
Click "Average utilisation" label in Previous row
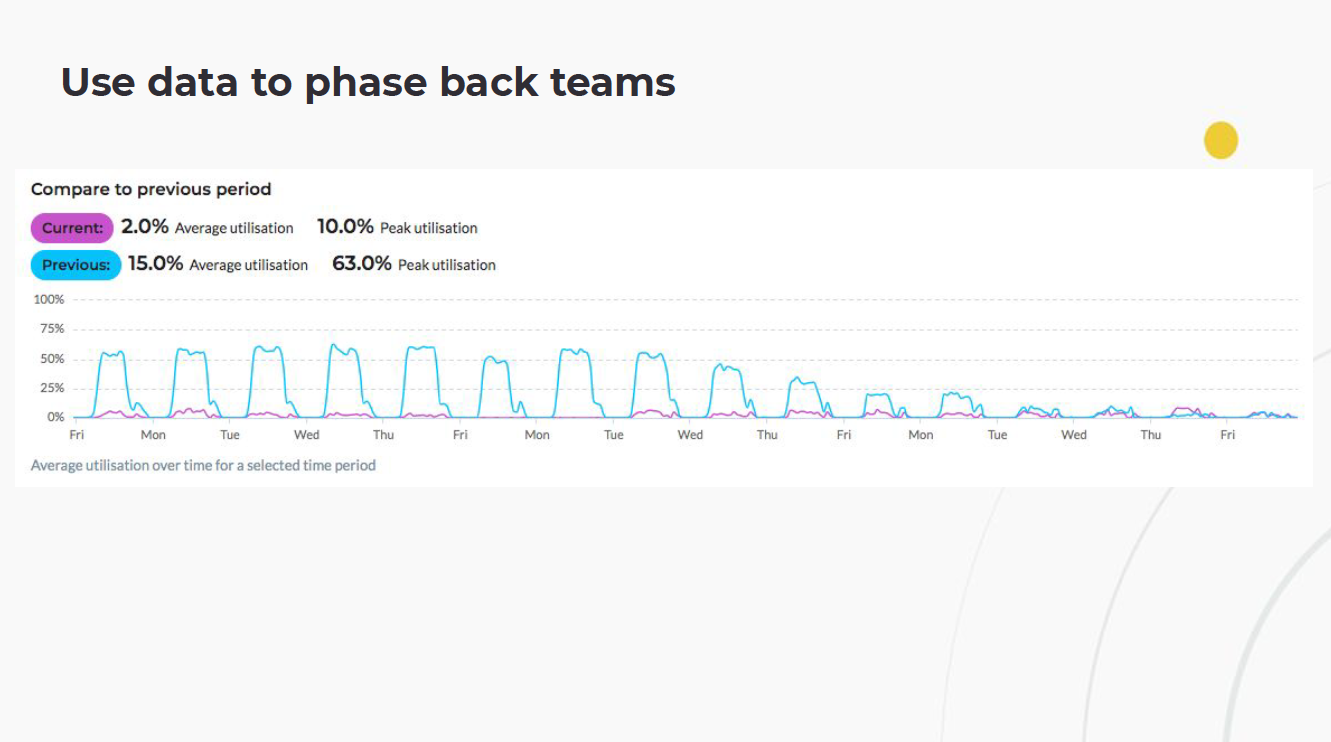pos(249,265)
